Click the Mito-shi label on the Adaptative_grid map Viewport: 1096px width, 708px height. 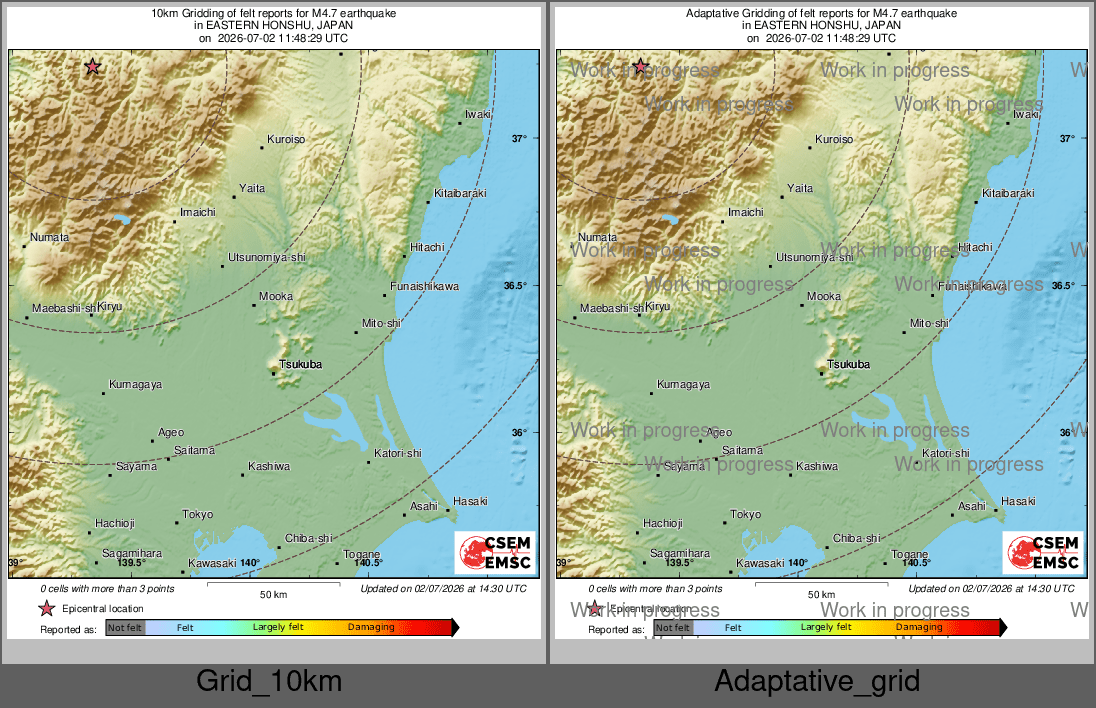930,323
